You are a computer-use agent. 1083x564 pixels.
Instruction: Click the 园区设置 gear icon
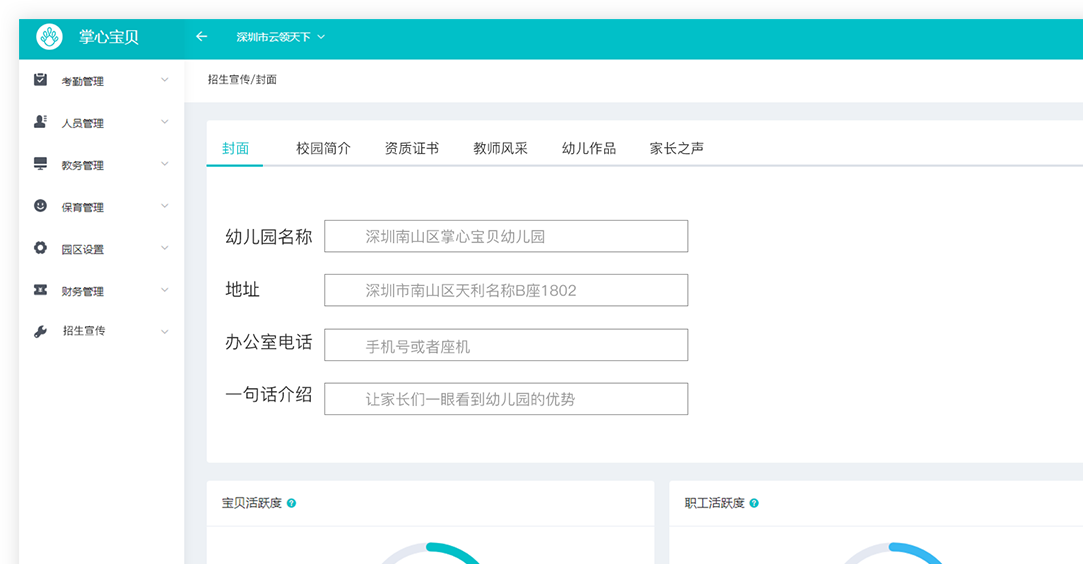40,248
